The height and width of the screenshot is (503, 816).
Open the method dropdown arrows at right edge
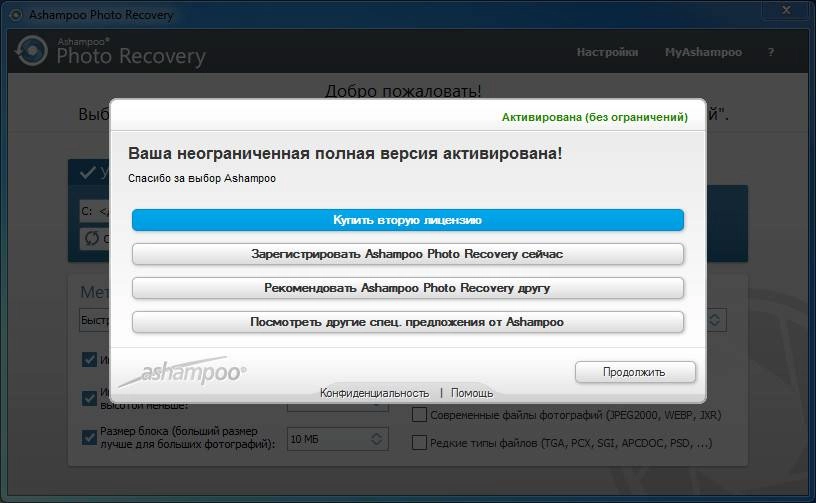(x=715, y=320)
